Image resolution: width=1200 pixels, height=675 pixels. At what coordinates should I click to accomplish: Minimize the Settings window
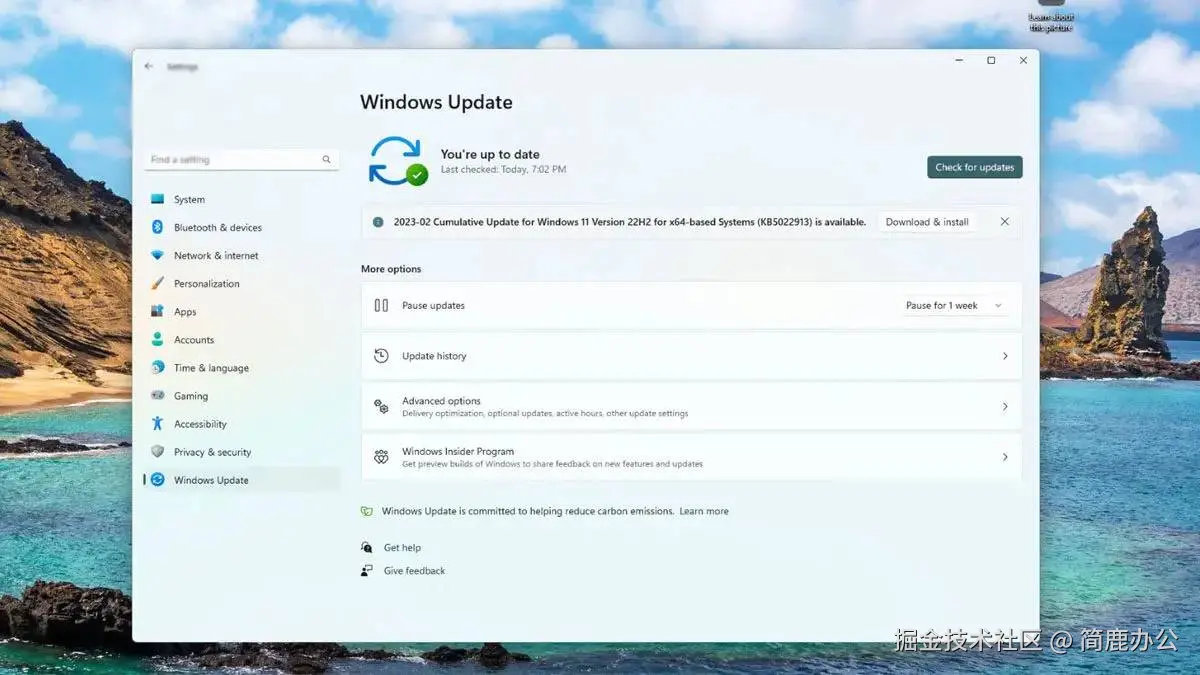pos(959,60)
